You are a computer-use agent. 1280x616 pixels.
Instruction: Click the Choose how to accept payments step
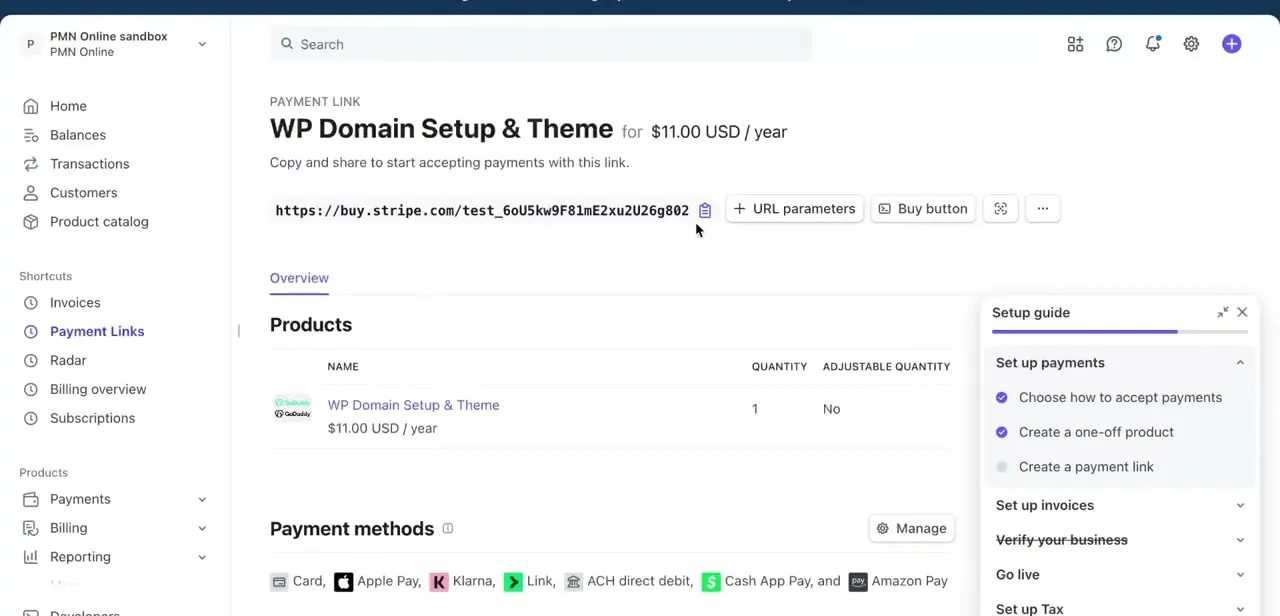tap(1120, 397)
